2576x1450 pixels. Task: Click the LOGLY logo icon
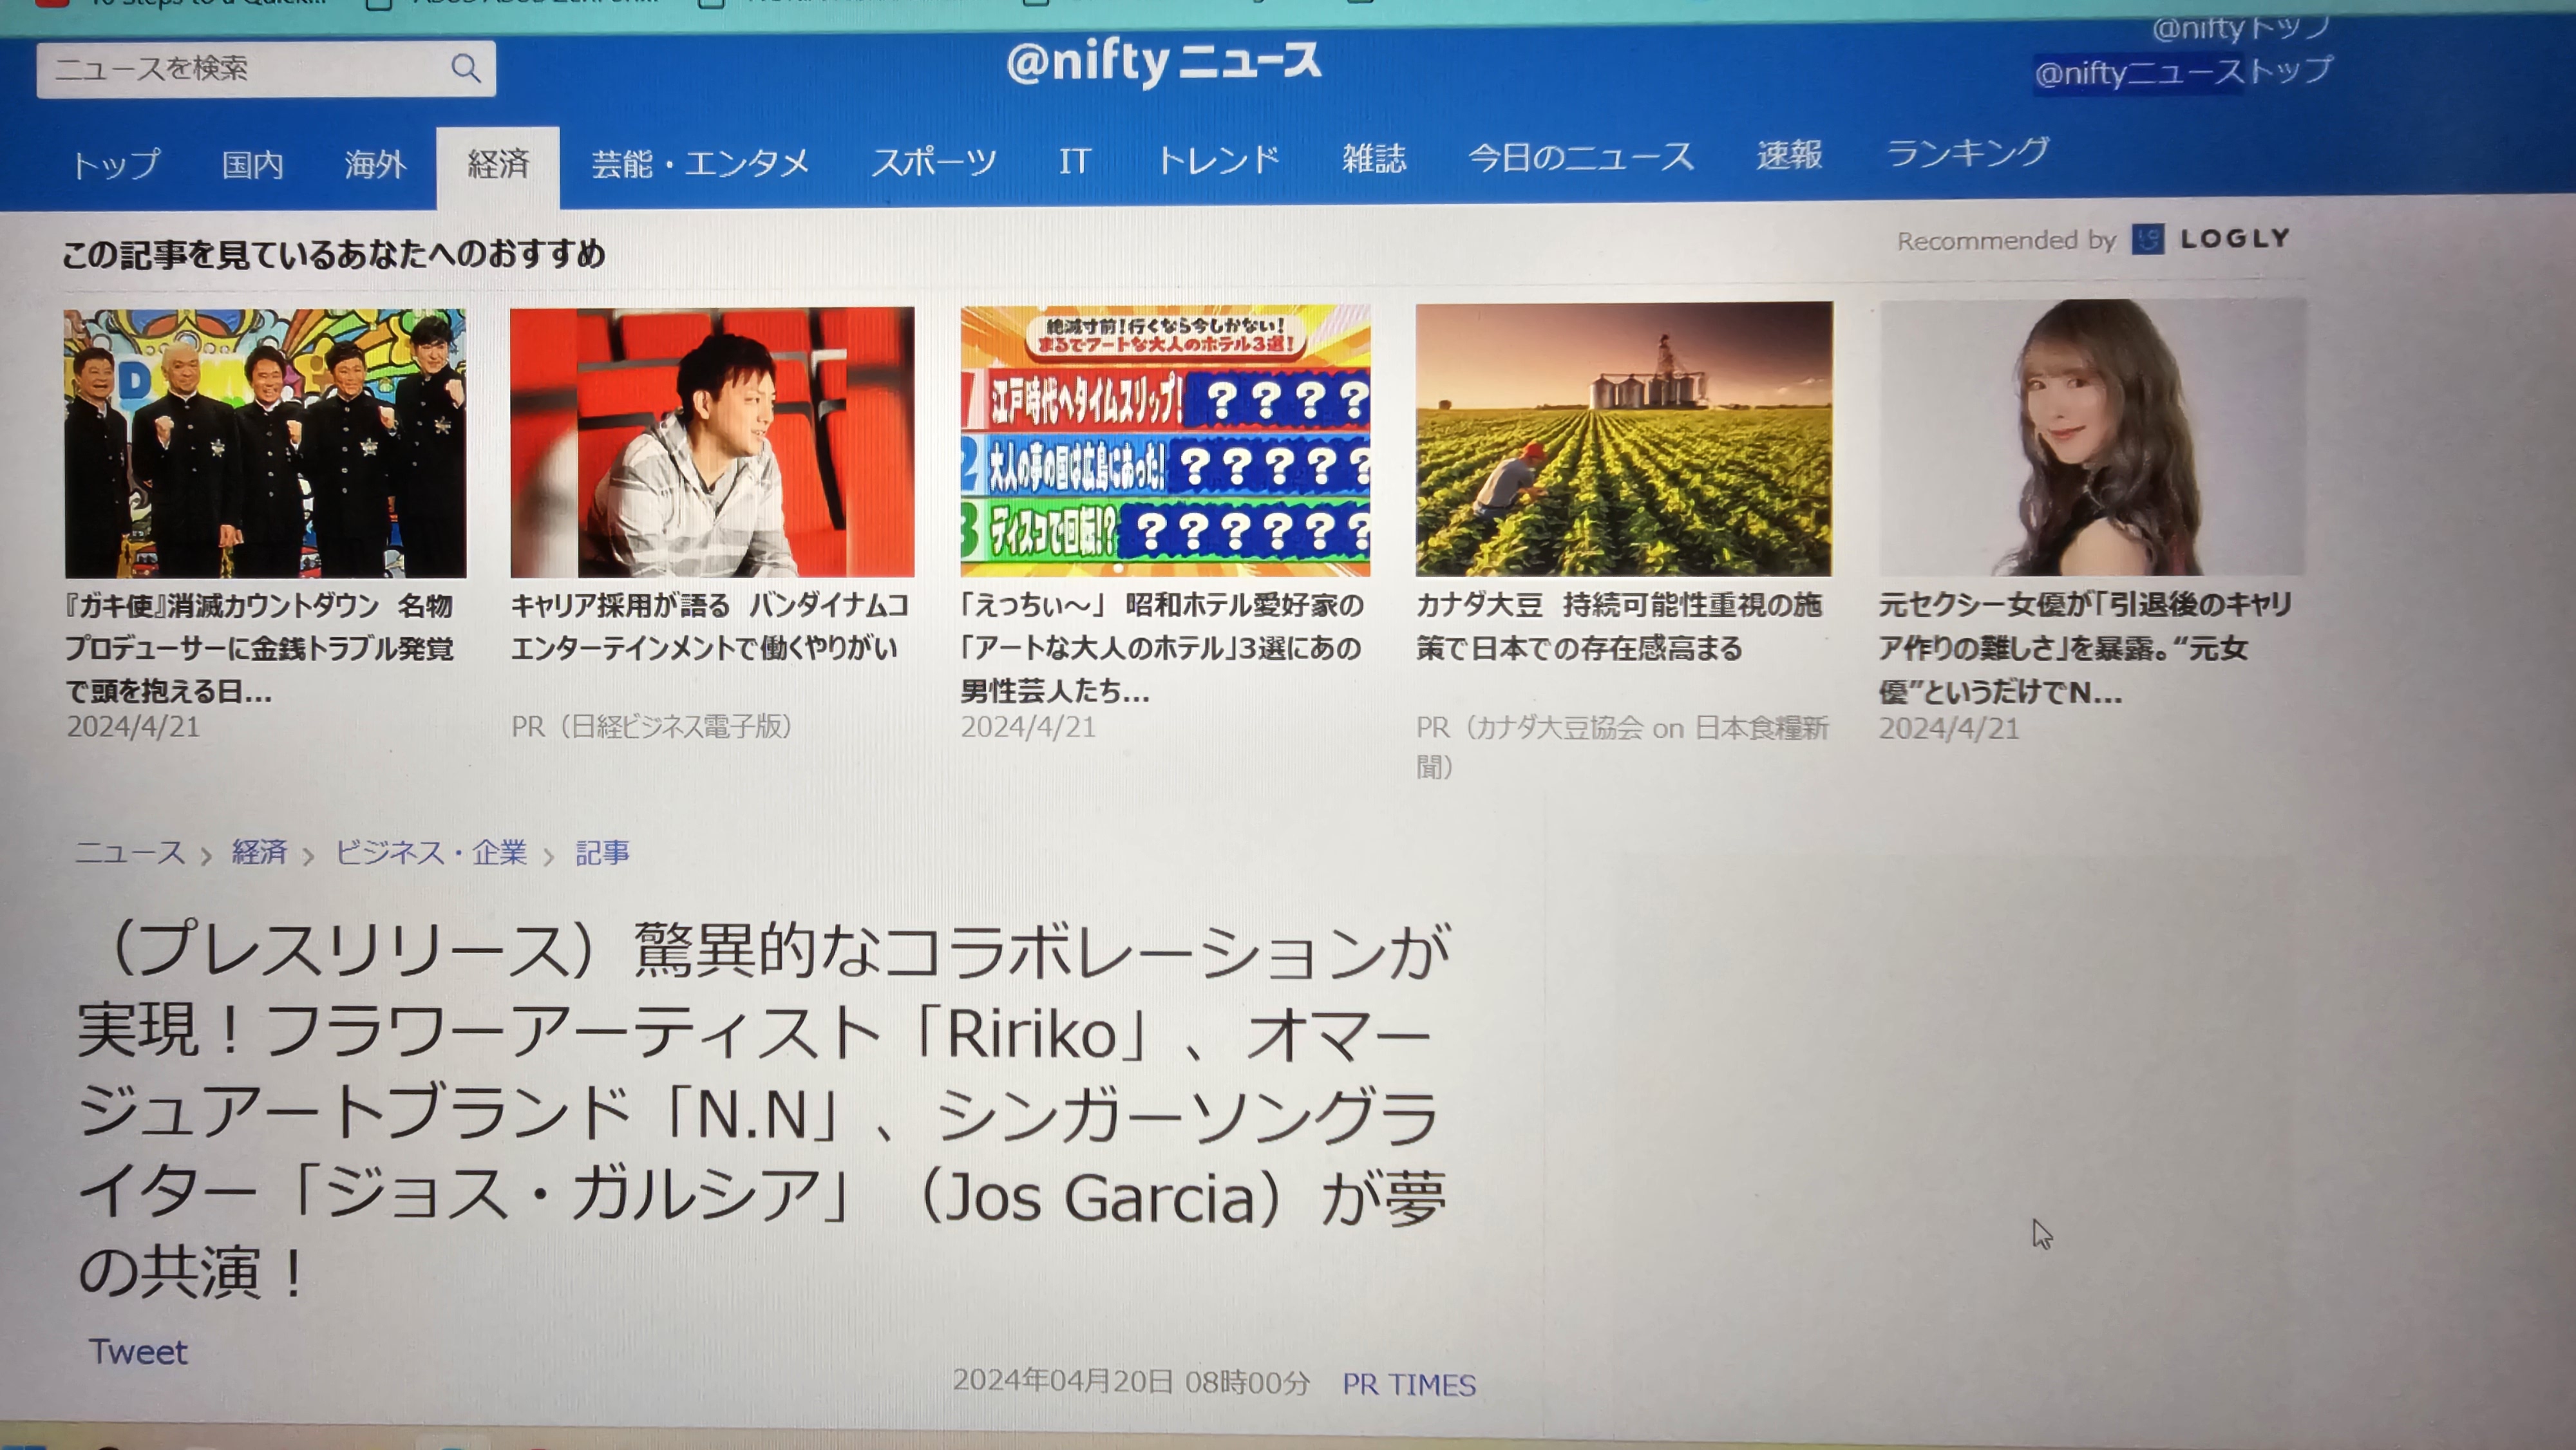(x=2147, y=239)
